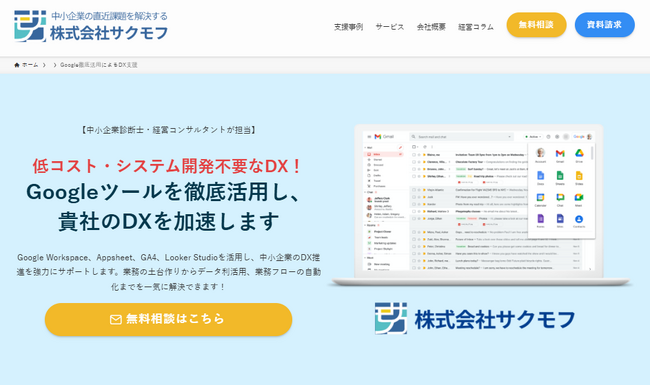Click the heading Googleツールを徹底活用し、
This screenshot has height=386, width=650.
[x=163, y=192]
